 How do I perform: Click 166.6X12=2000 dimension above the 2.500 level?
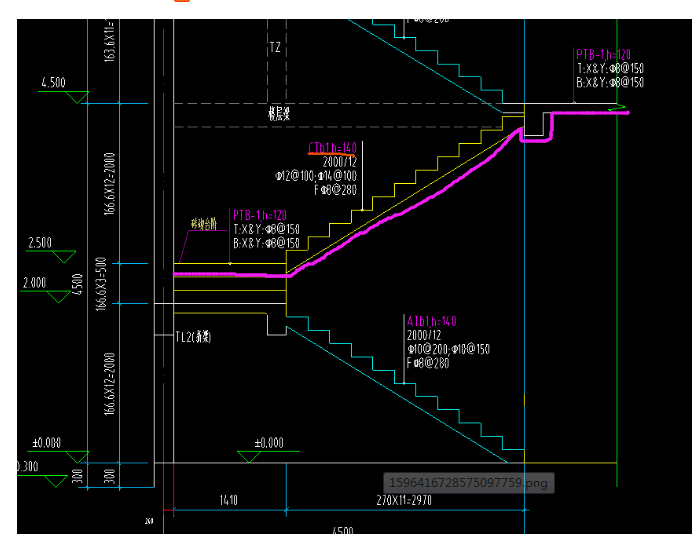[x=110, y=184]
